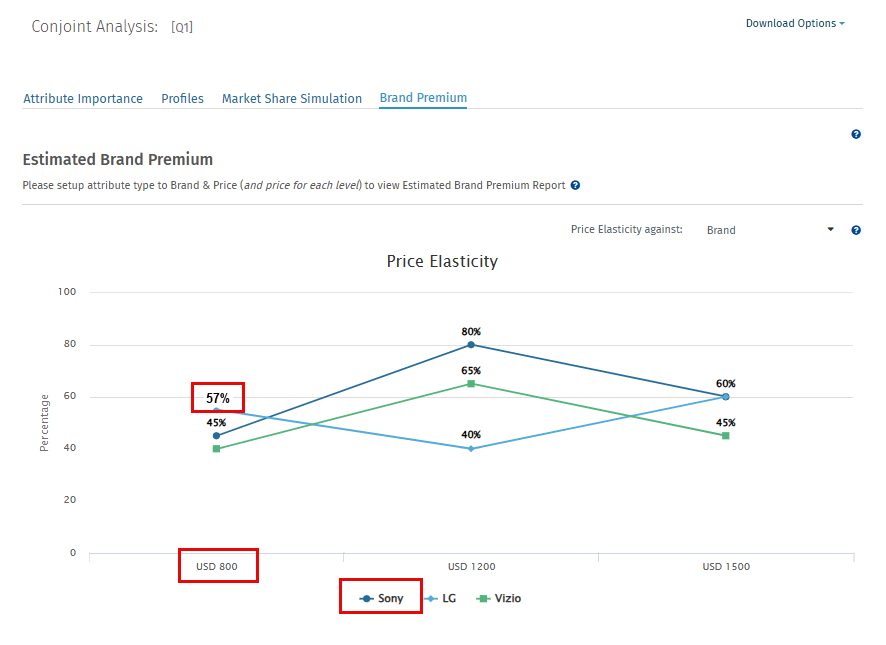886x645 pixels.
Task: Open the Profiles tab
Action: [182, 98]
